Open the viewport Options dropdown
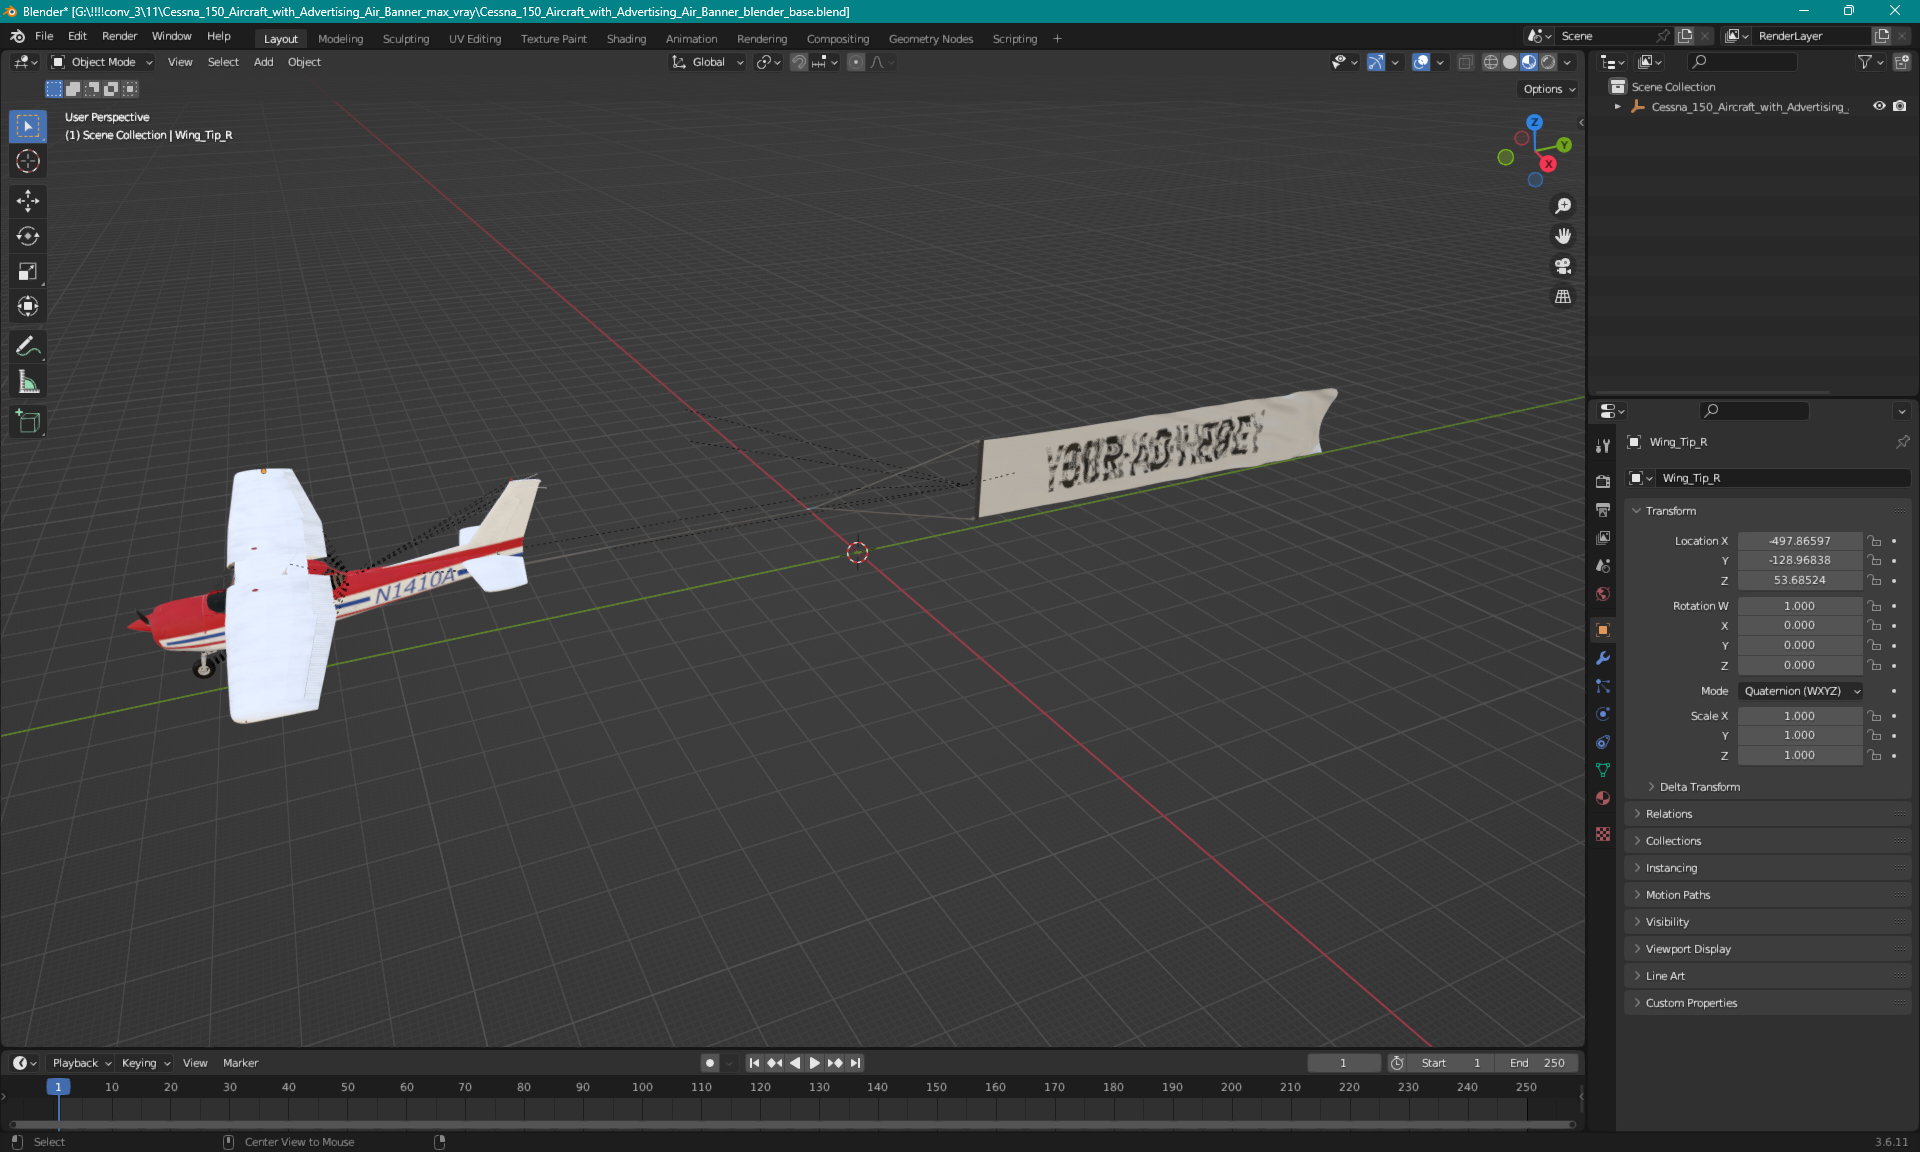The width and height of the screenshot is (1920, 1152). click(x=1549, y=89)
